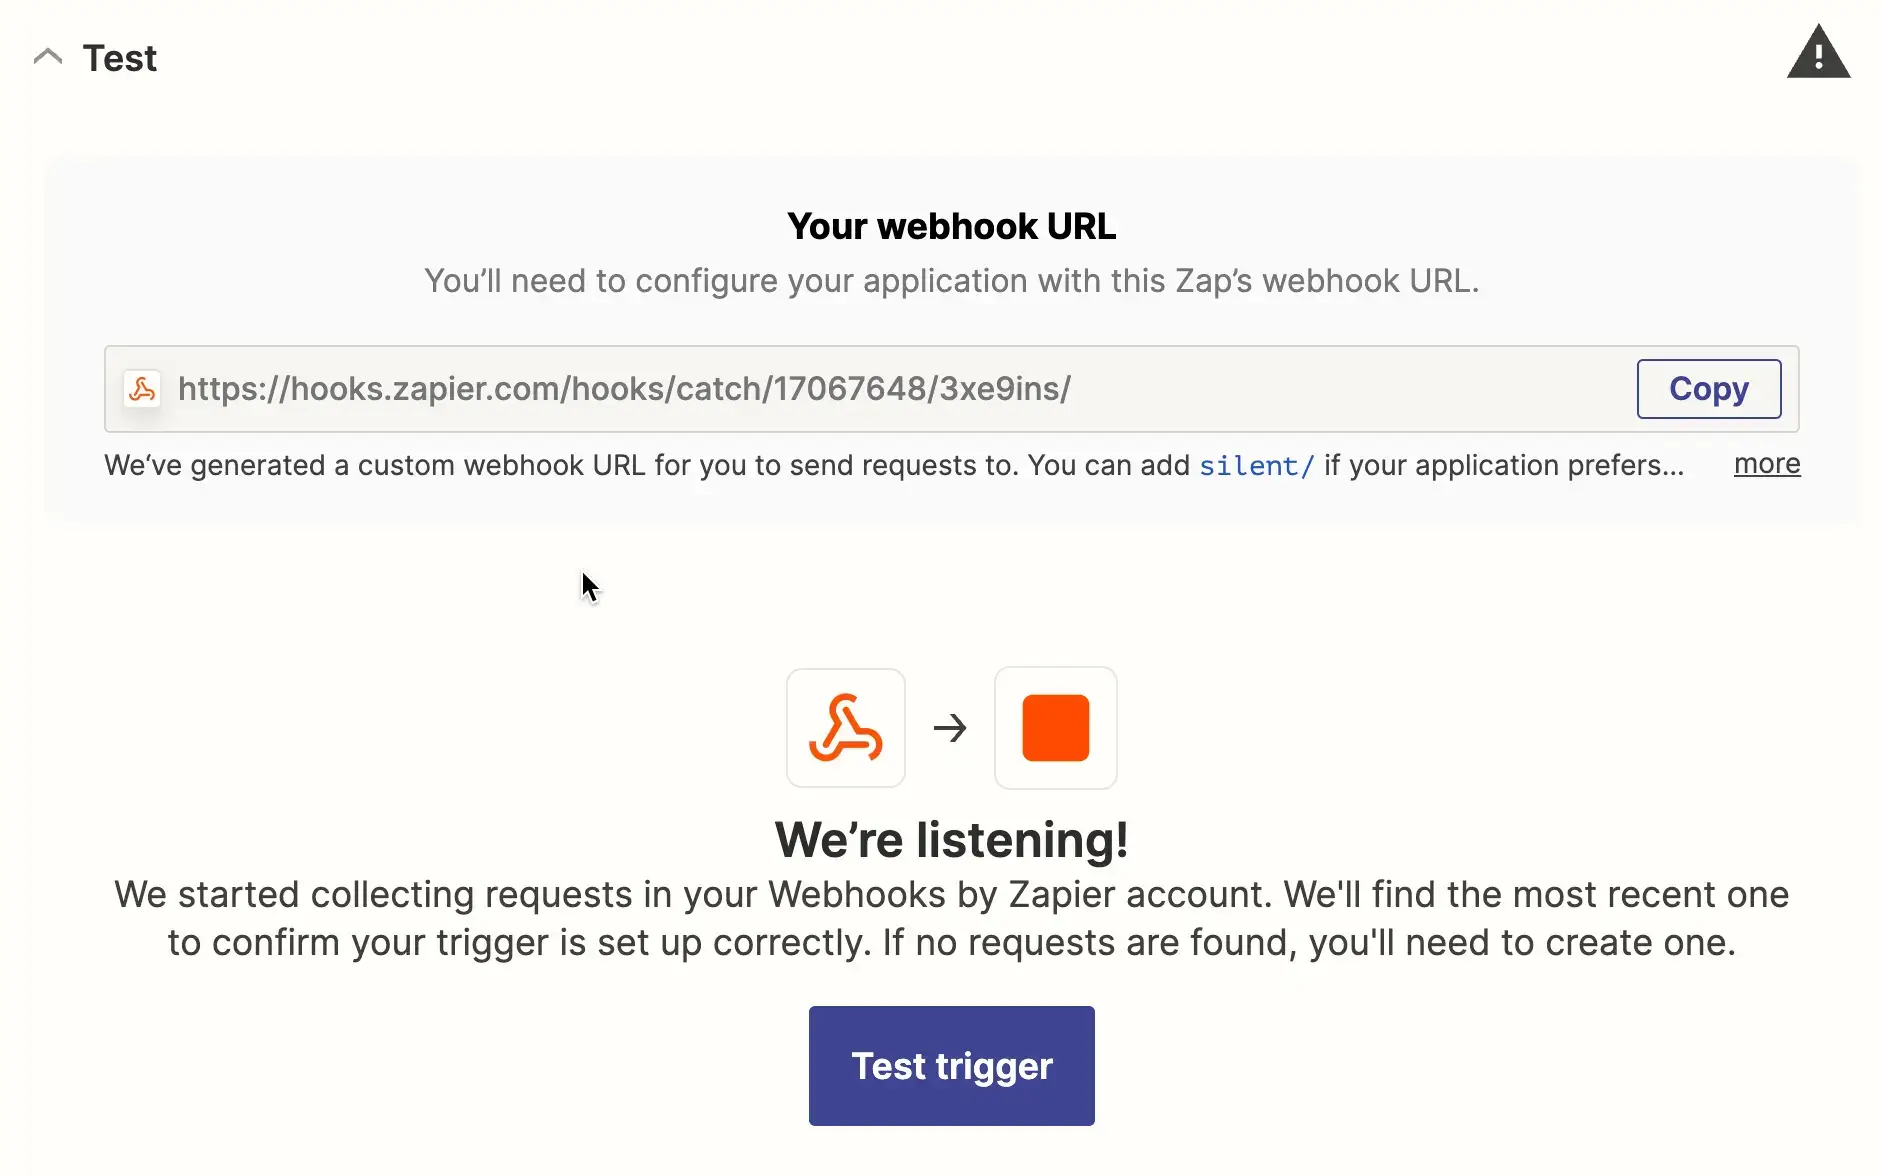
Task: Click the Test section heading
Action: pos(120,58)
